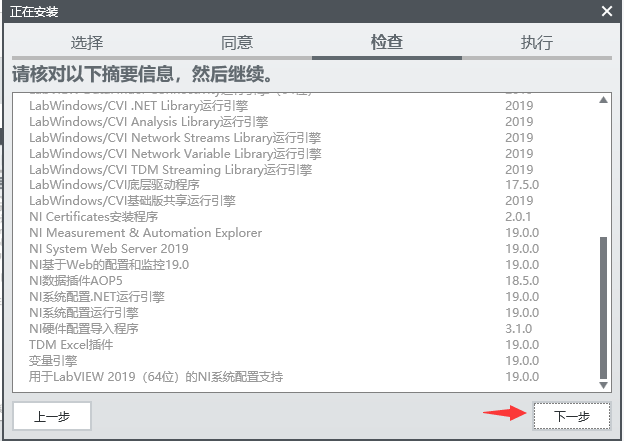Select TDM Excel插件 row
624x441 pixels.
[284, 345]
